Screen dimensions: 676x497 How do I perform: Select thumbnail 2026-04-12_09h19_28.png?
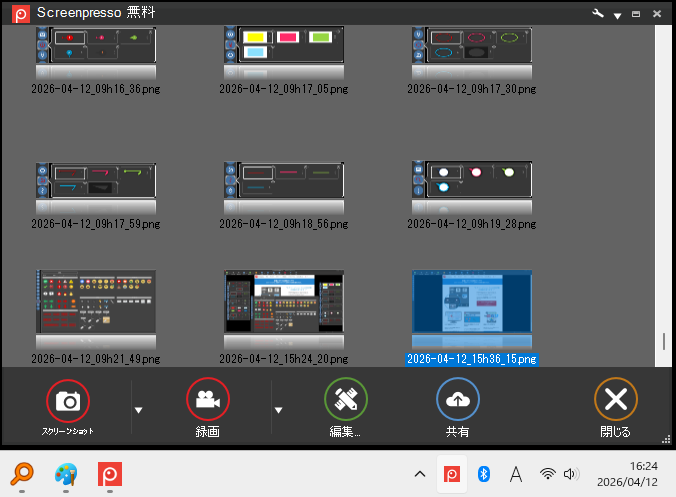point(472,187)
